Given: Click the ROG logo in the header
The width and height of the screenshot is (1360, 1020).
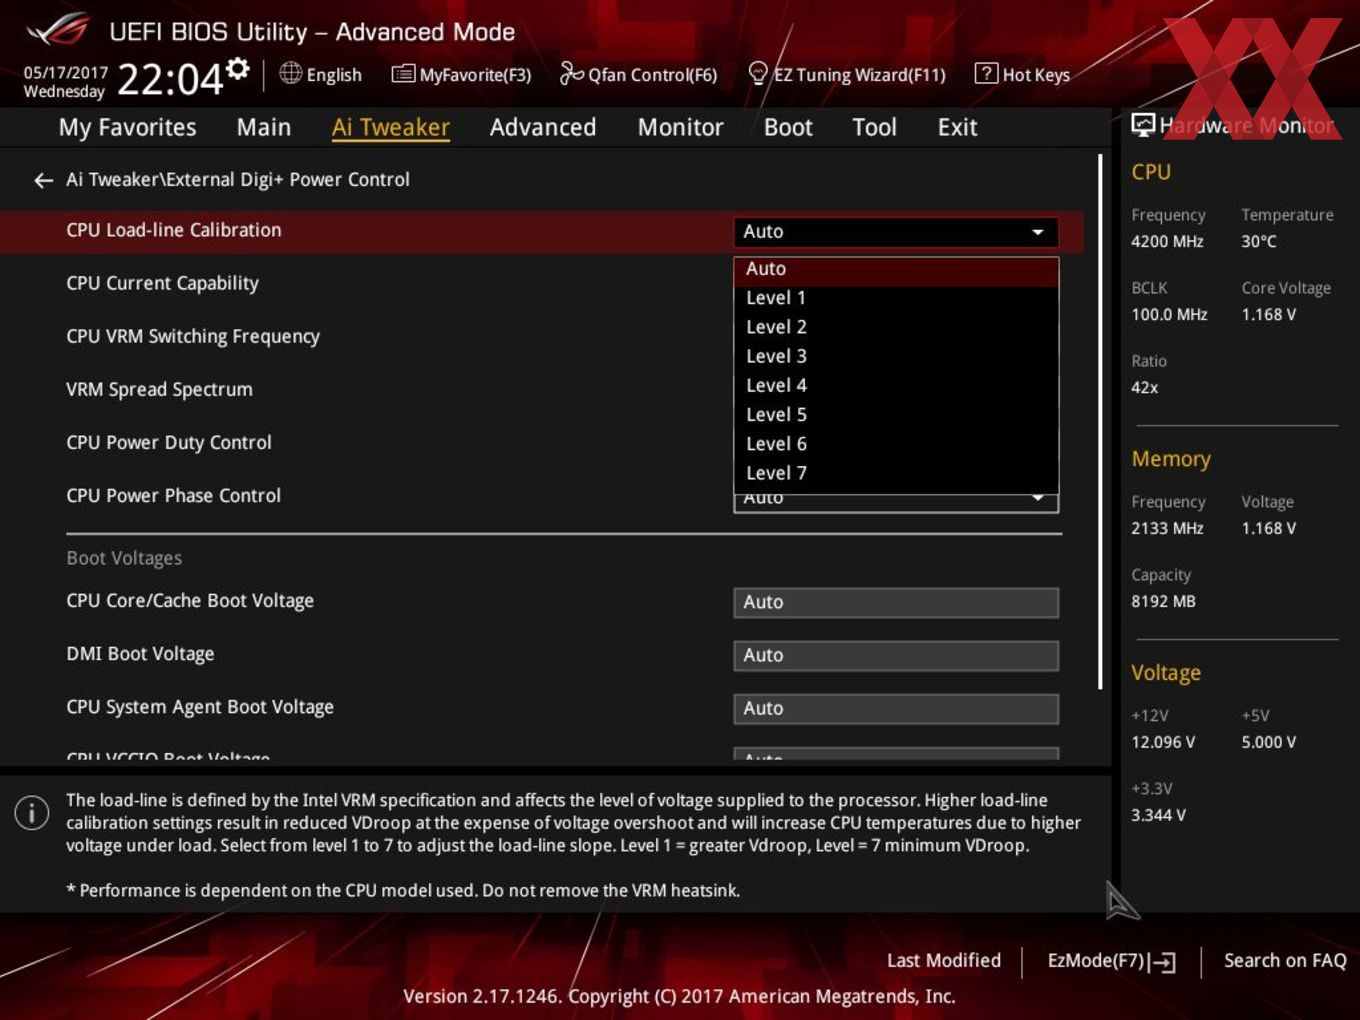Looking at the screenshot, I should pos(58,30).
